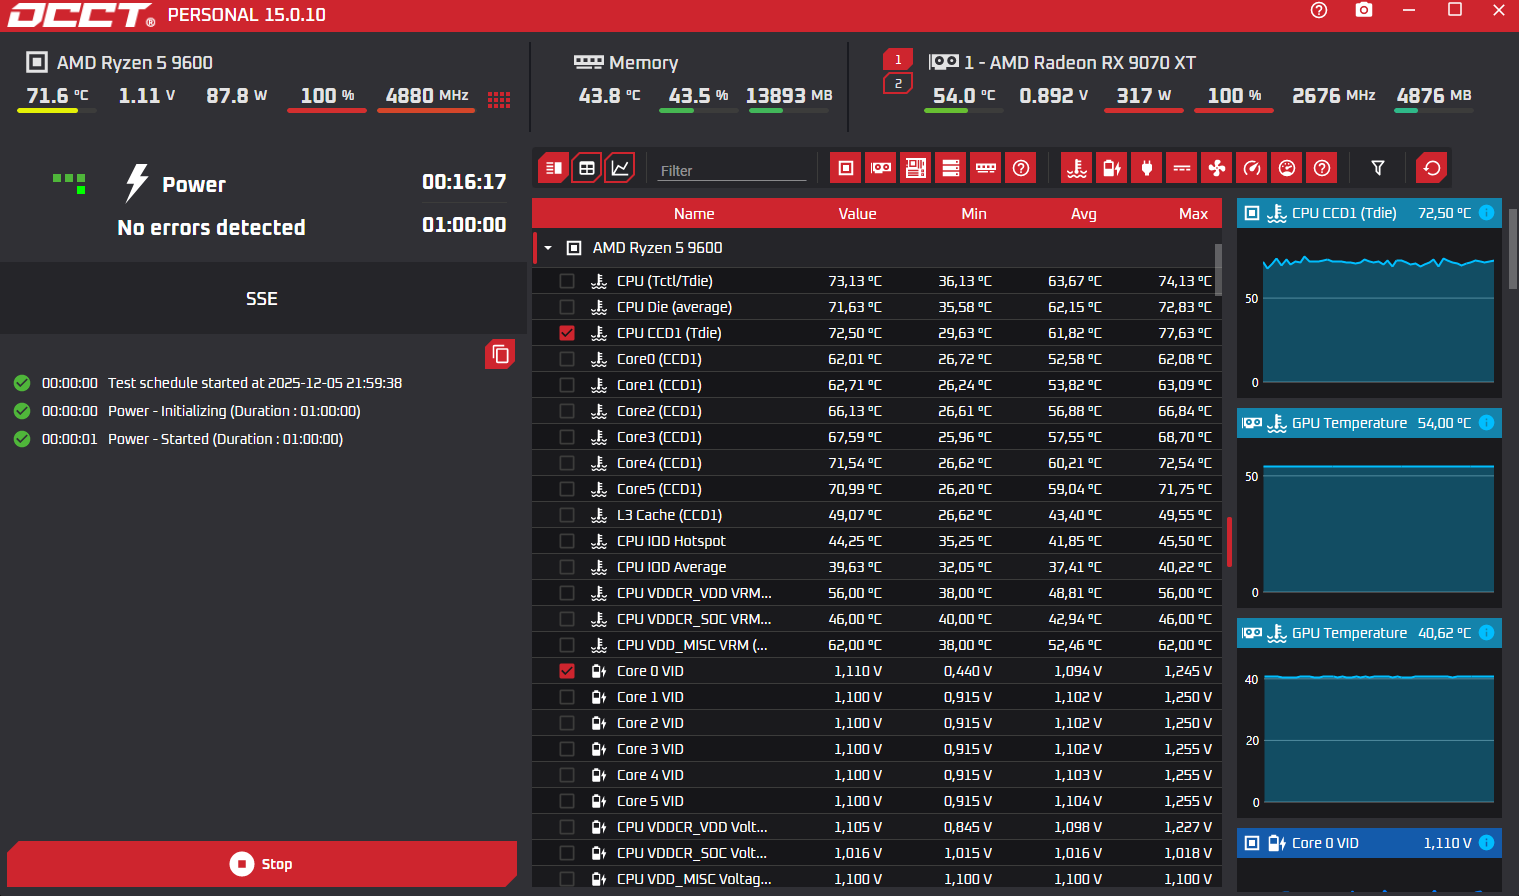Click the "Test schedule started" log entry
Screen dimensions: 1519x896
[255, 383]
